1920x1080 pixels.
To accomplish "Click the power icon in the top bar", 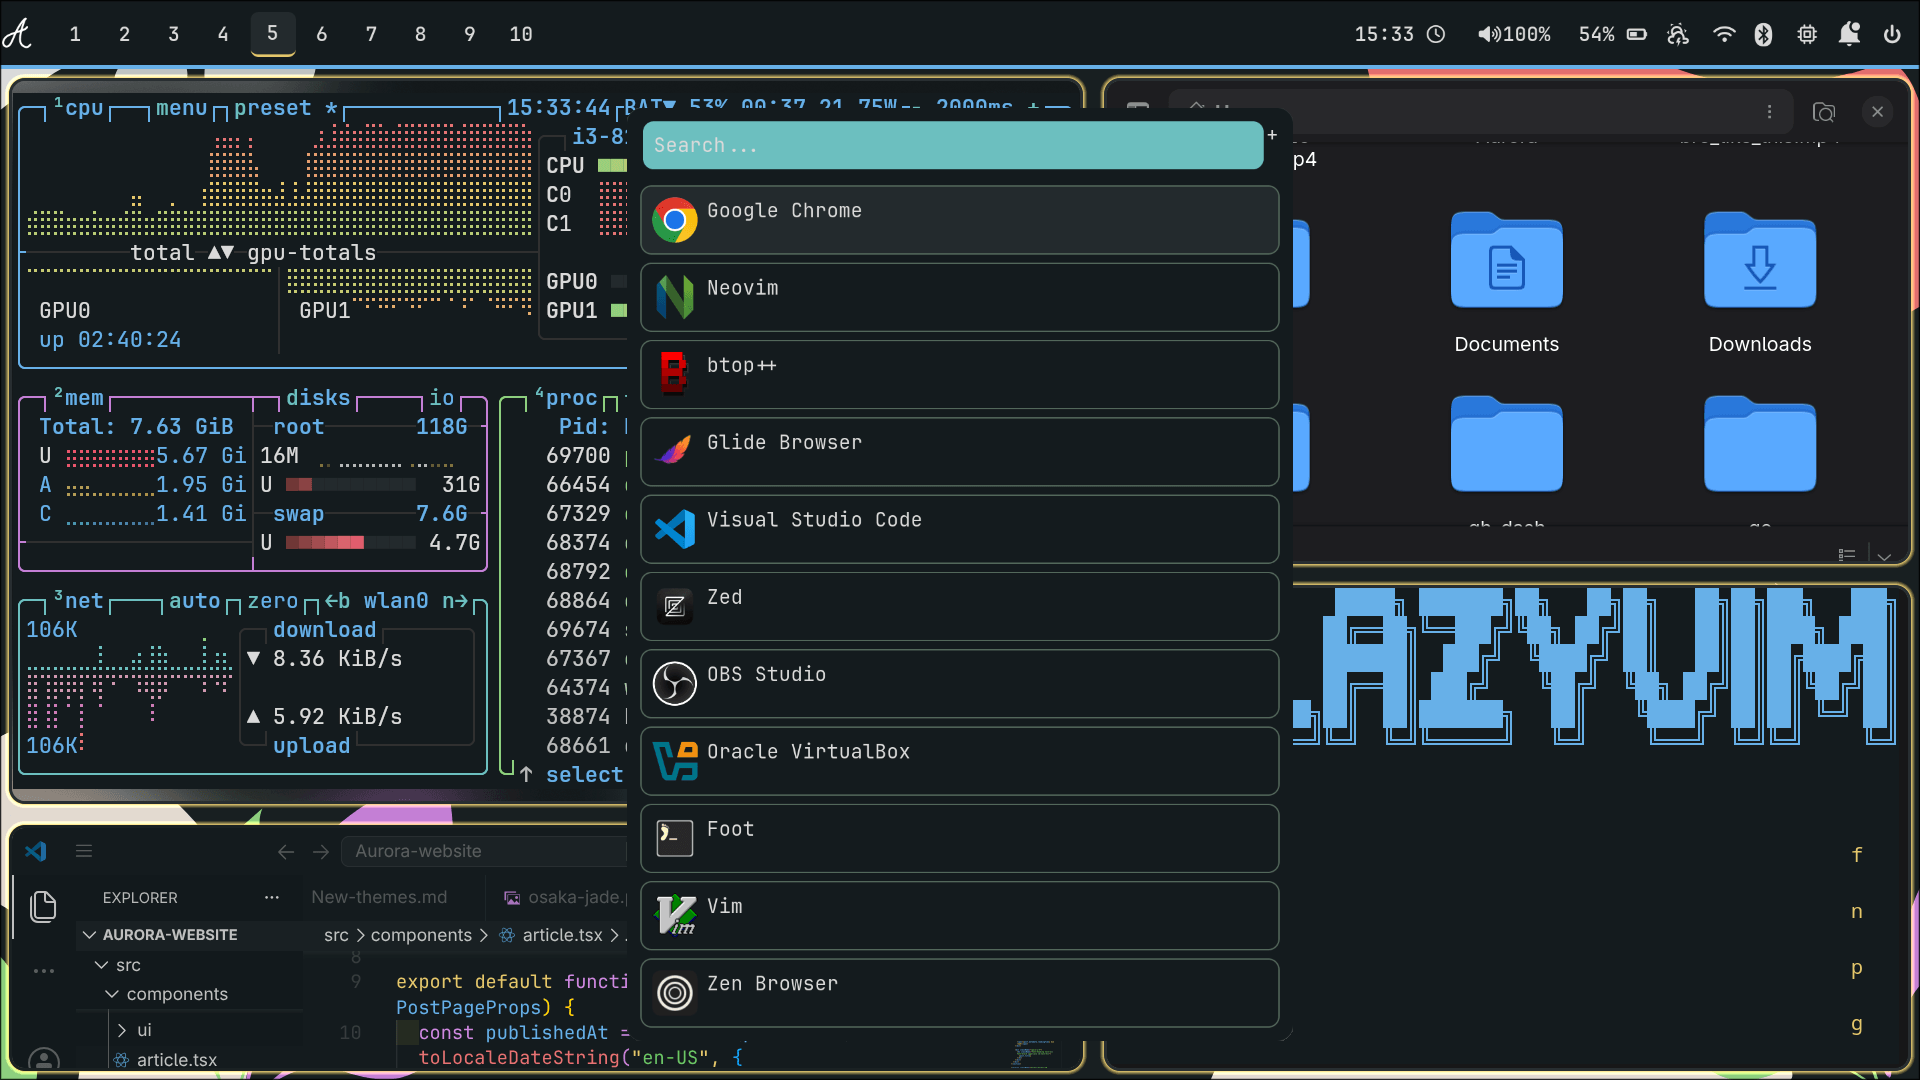I will coord(1892,34).
